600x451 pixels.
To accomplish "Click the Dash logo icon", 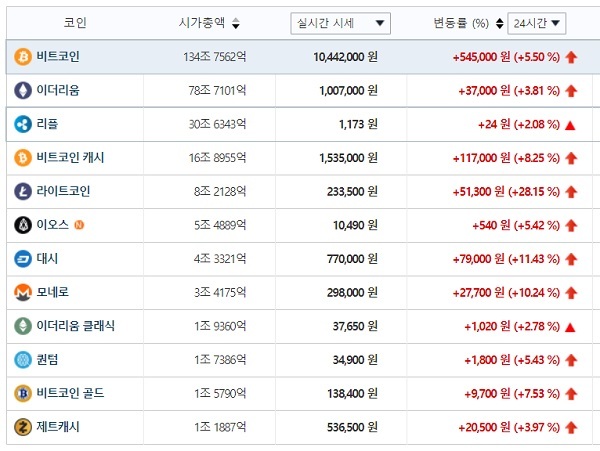I will click(x=23, y=259).
